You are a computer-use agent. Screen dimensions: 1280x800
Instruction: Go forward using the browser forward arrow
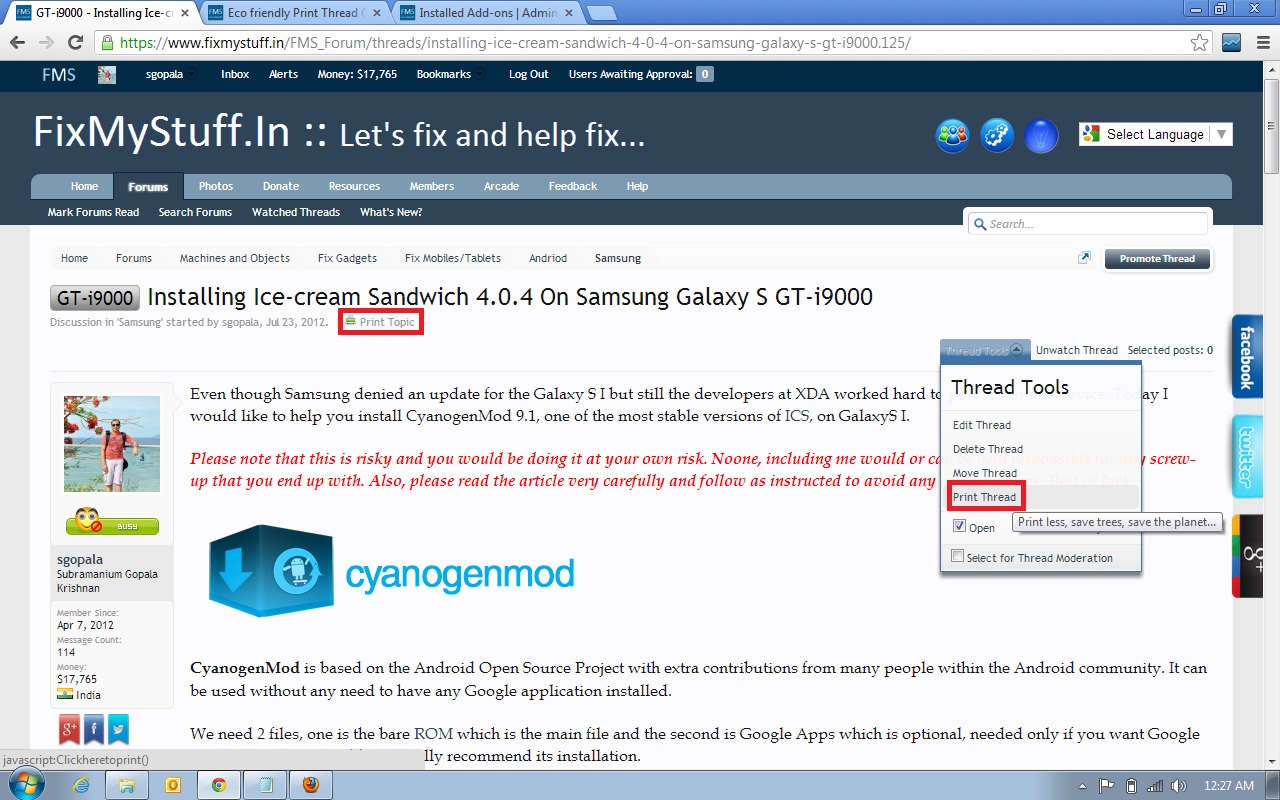[46, 43]
